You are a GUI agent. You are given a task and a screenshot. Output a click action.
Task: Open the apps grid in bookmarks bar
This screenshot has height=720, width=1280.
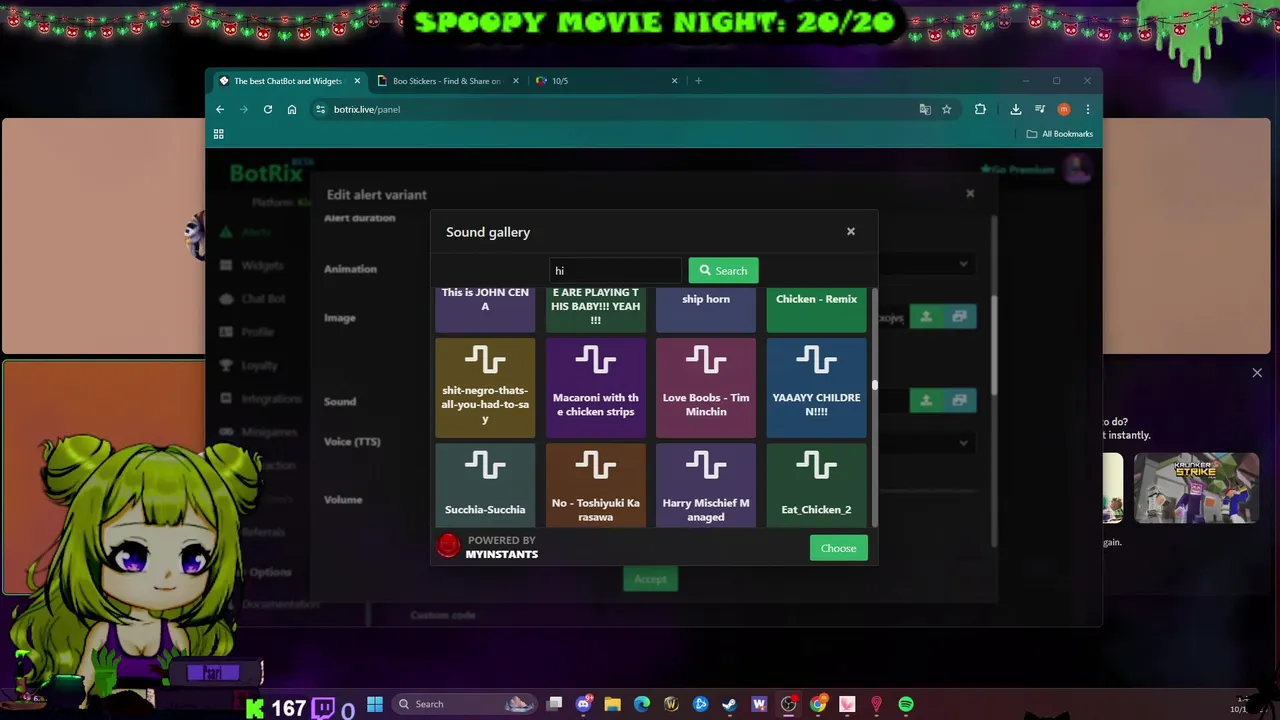218,134
